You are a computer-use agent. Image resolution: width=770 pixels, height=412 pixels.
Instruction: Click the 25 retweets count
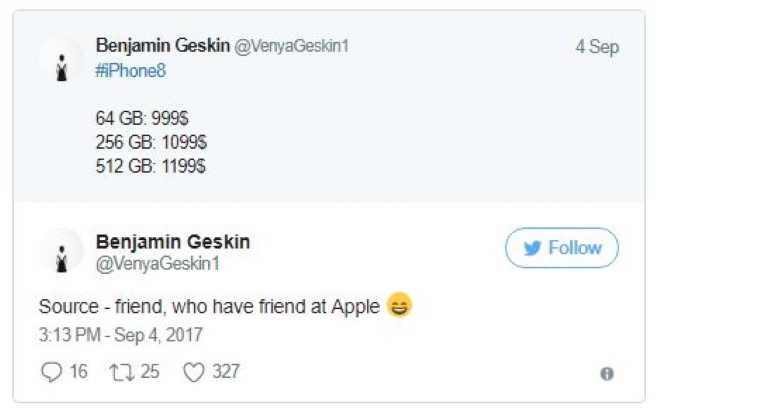pos(150,372)
